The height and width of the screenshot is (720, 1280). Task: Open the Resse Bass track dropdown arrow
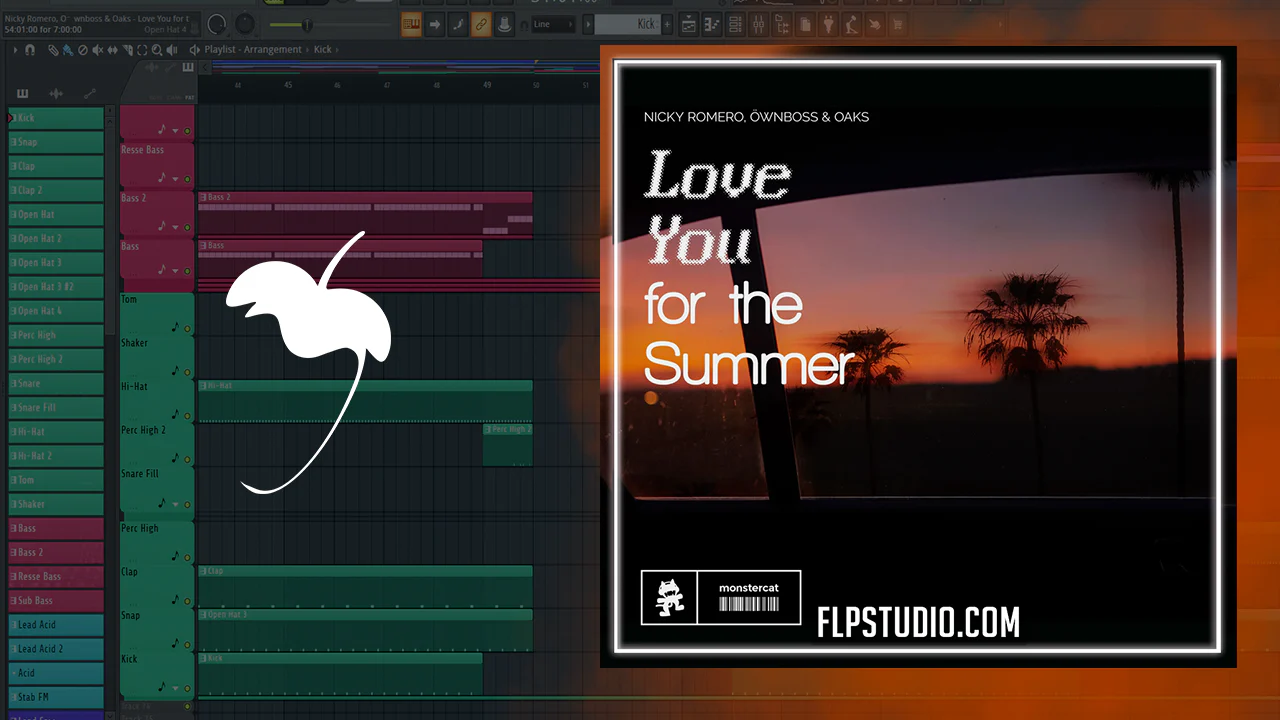175,180
